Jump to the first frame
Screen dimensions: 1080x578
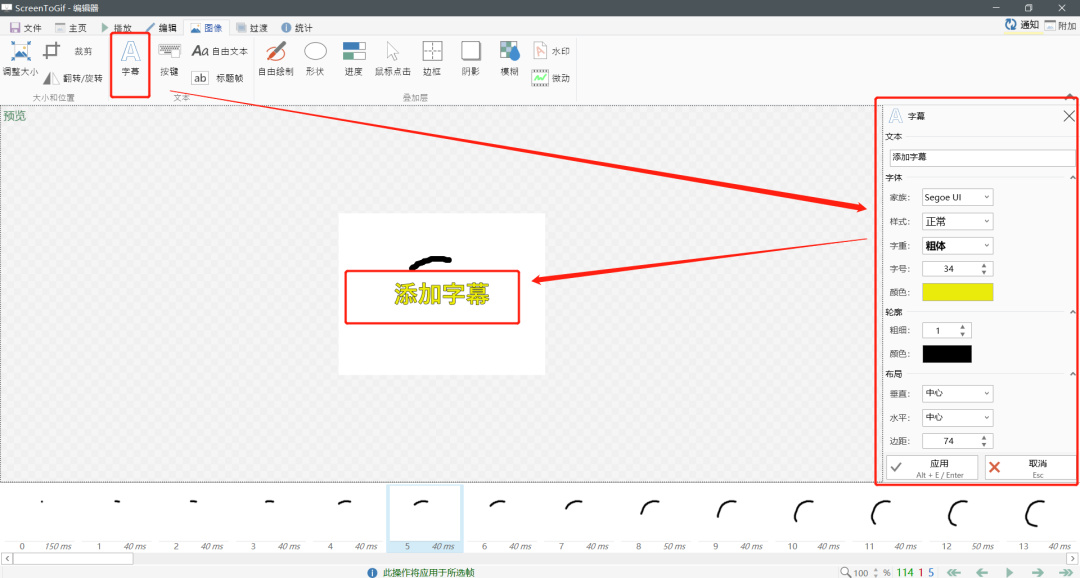click(954, 572)
